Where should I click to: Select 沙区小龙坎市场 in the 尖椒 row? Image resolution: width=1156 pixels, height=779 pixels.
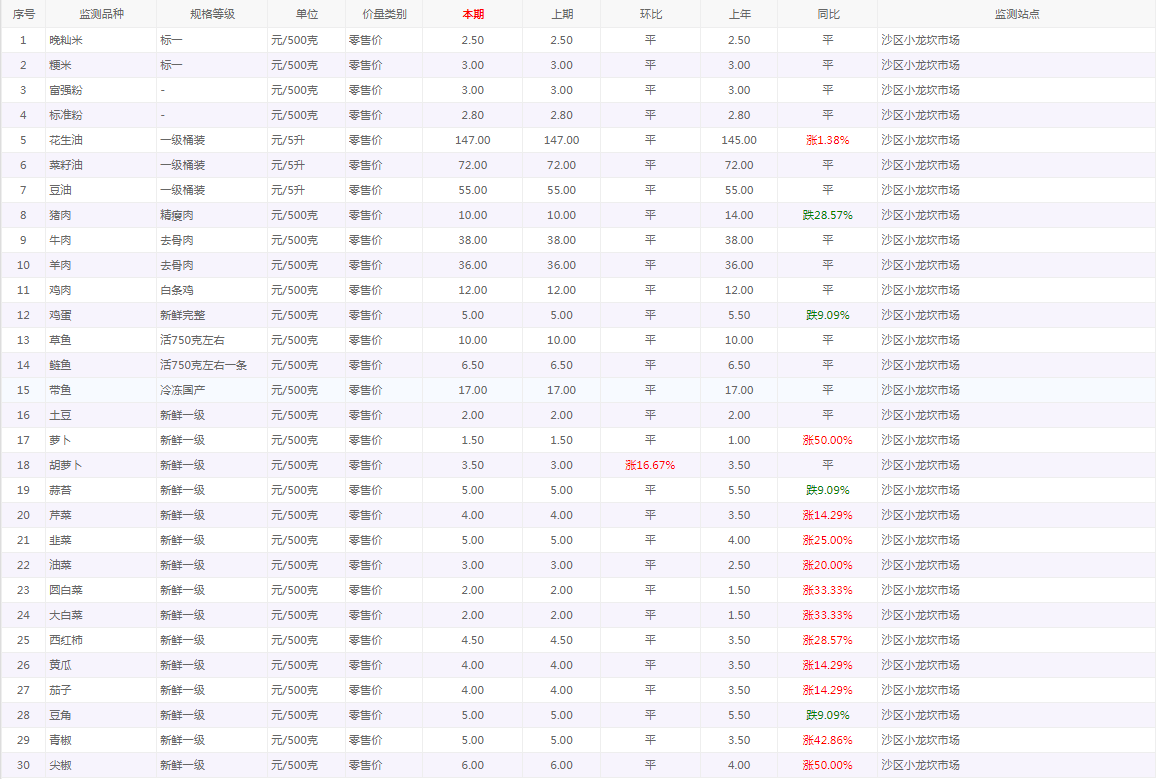click(x=920, y=765)
